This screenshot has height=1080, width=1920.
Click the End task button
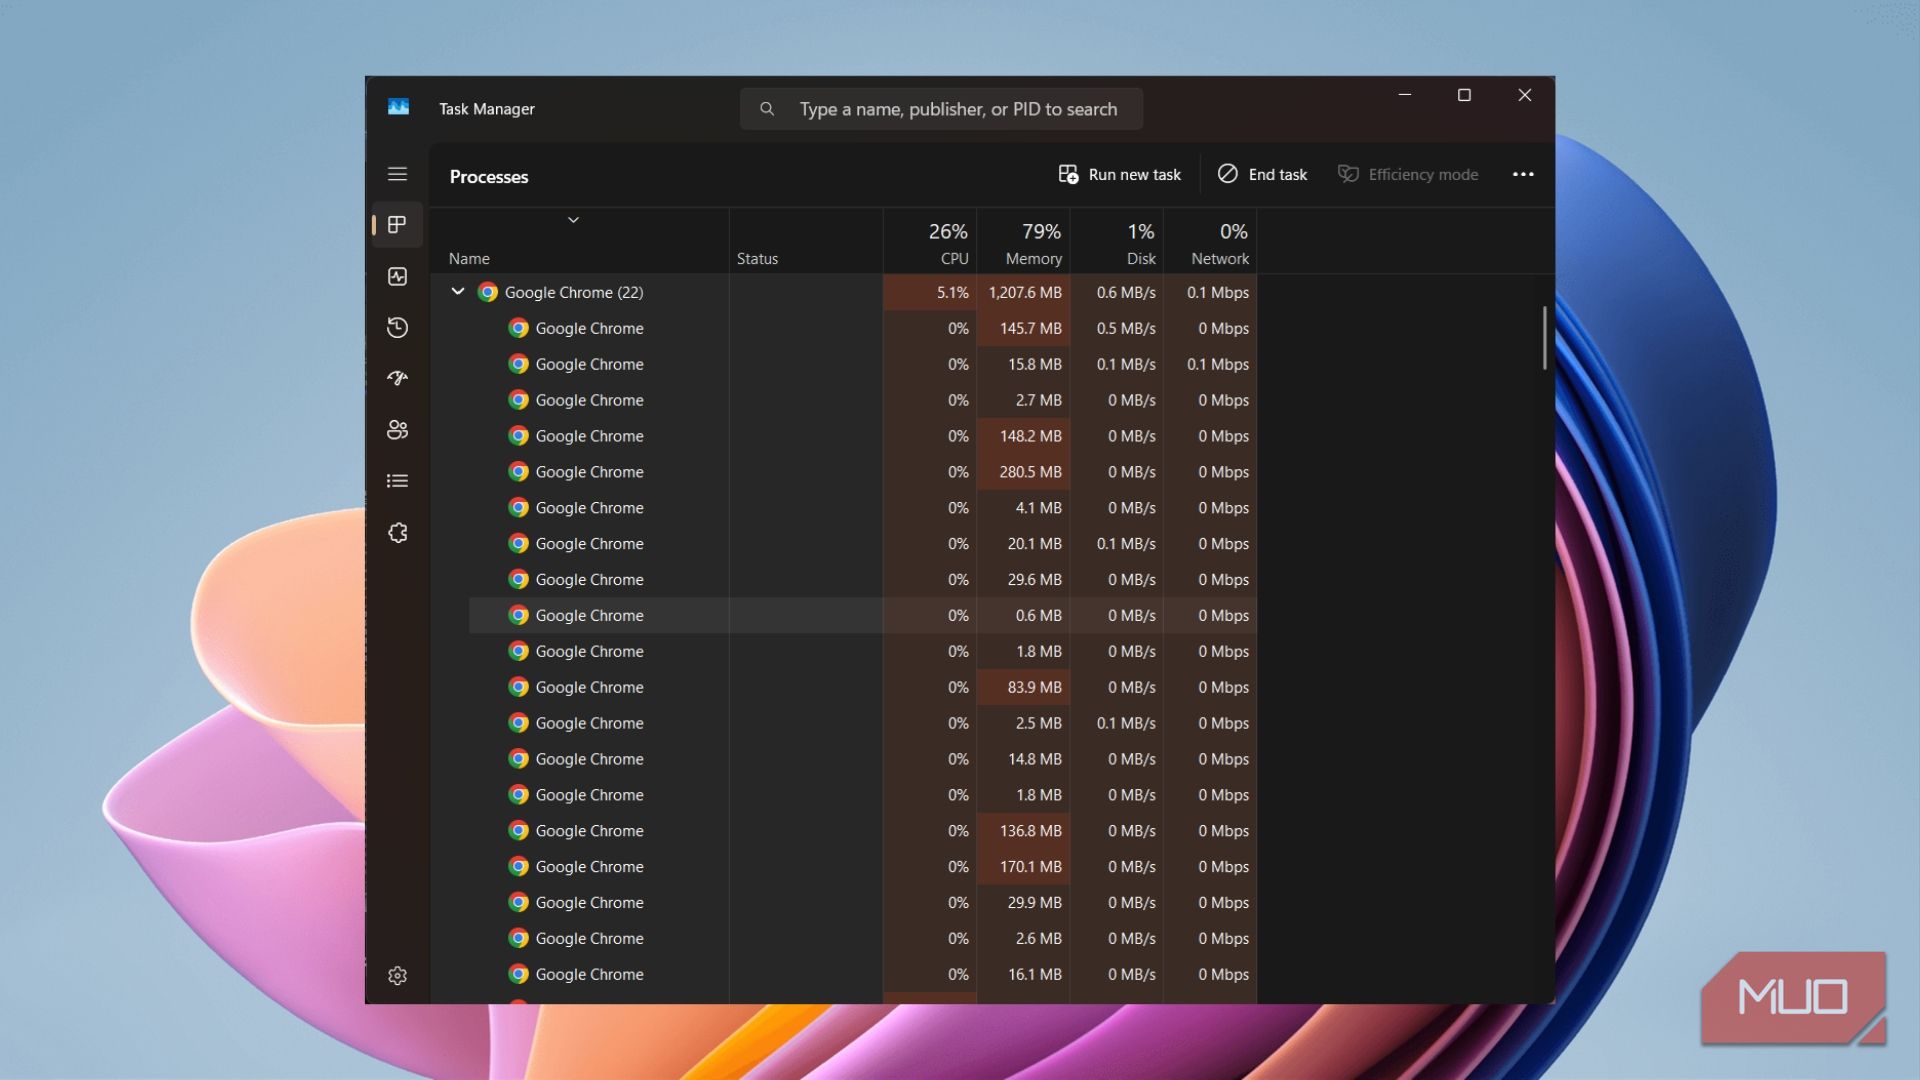[1262, 174]
